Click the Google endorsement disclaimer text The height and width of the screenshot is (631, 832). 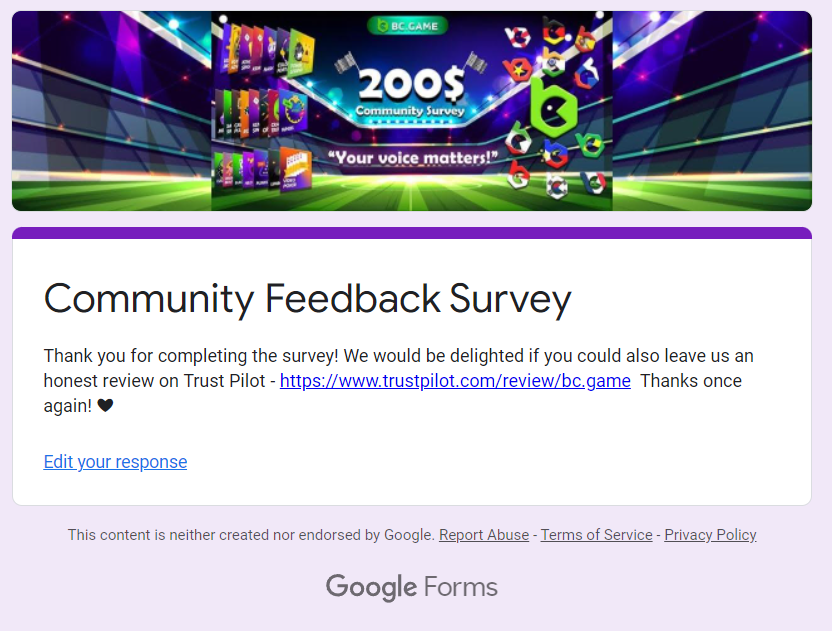click(251, 535)
